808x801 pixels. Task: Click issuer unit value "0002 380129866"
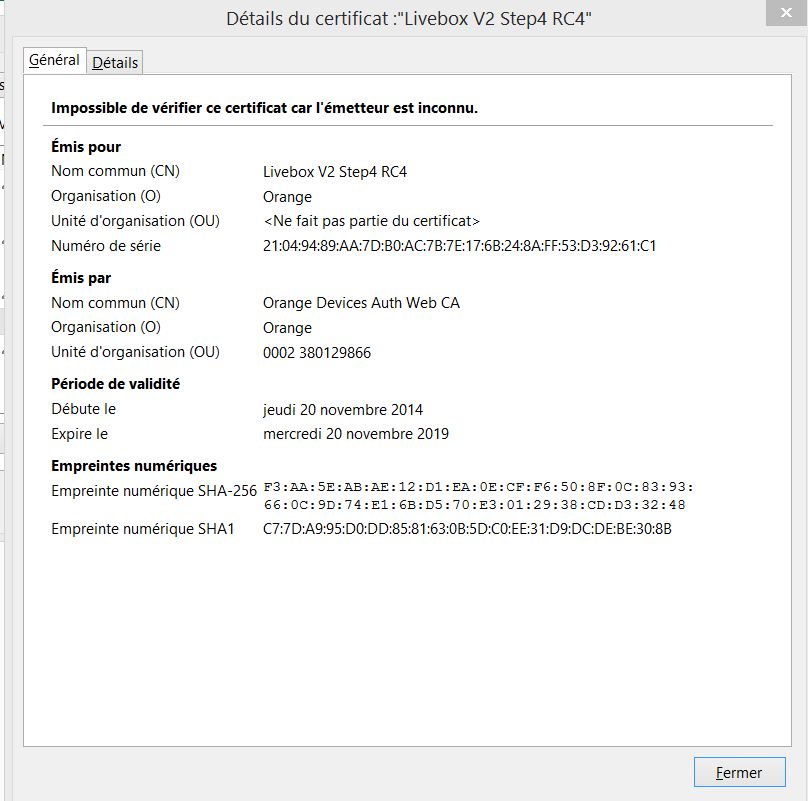coord(317,352)
